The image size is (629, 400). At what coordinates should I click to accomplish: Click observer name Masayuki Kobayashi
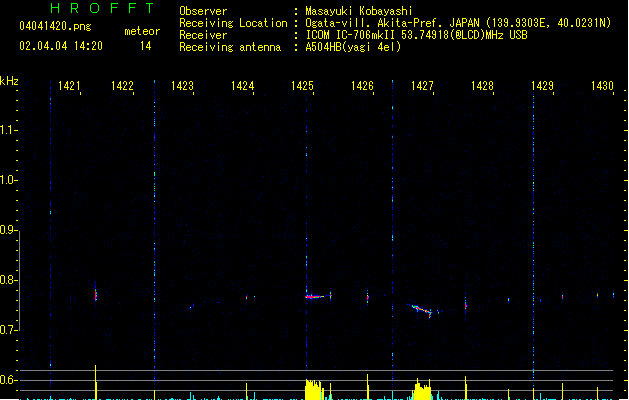pos(359,11)
